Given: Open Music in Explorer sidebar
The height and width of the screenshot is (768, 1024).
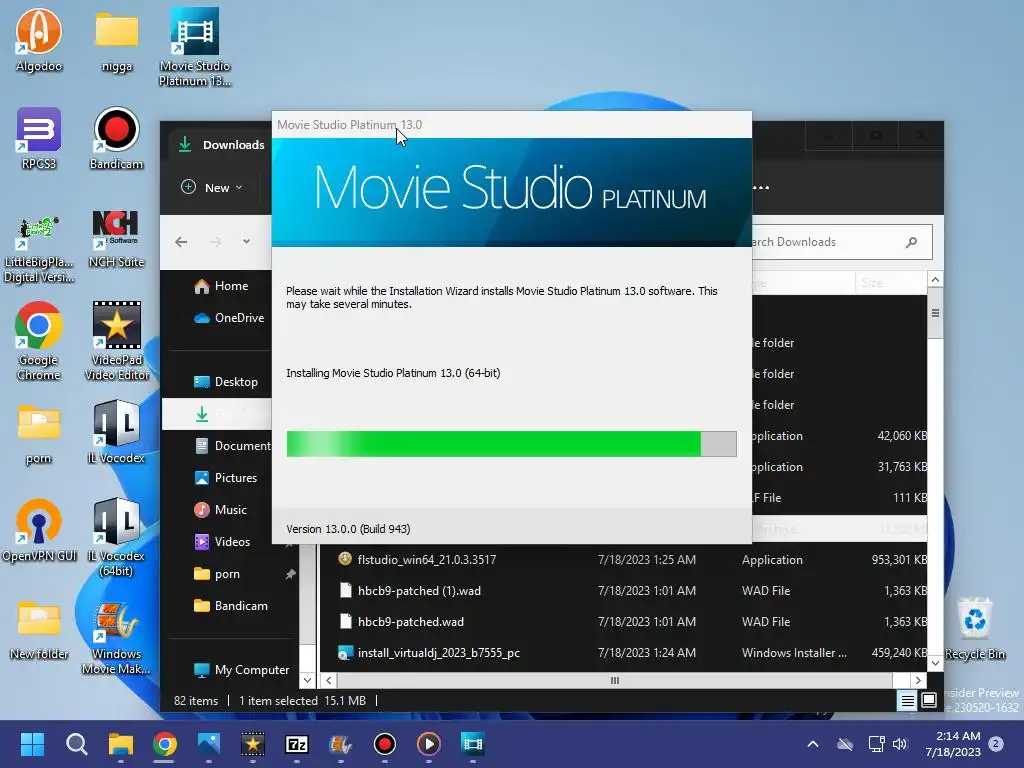Looking at the screenshot, I should (220, 510).
